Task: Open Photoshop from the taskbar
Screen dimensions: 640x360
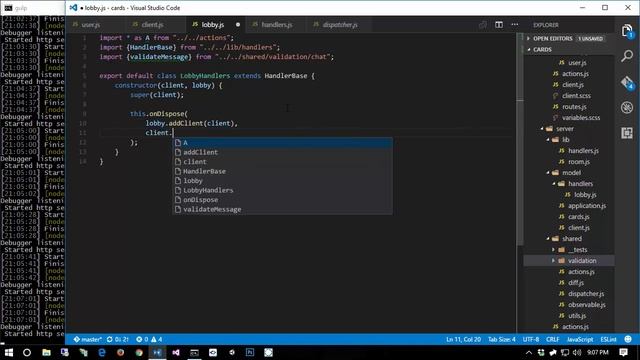Action: click(x=250, y=353)
